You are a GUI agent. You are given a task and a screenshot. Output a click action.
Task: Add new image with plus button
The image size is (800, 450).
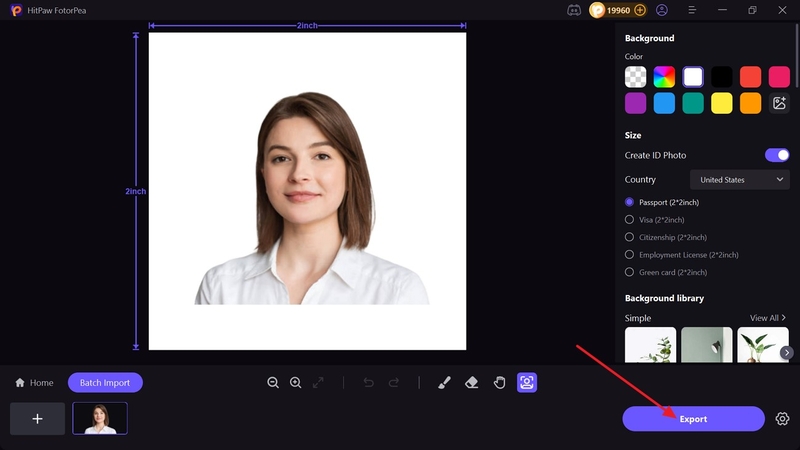tap(37, 419)
